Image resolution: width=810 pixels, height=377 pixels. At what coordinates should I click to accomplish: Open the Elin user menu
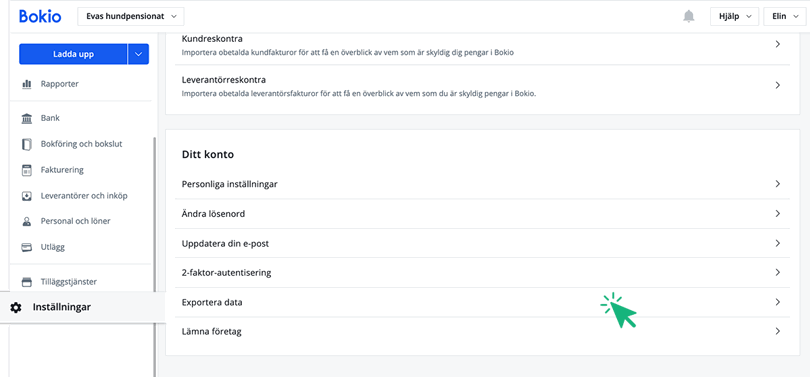785,17
